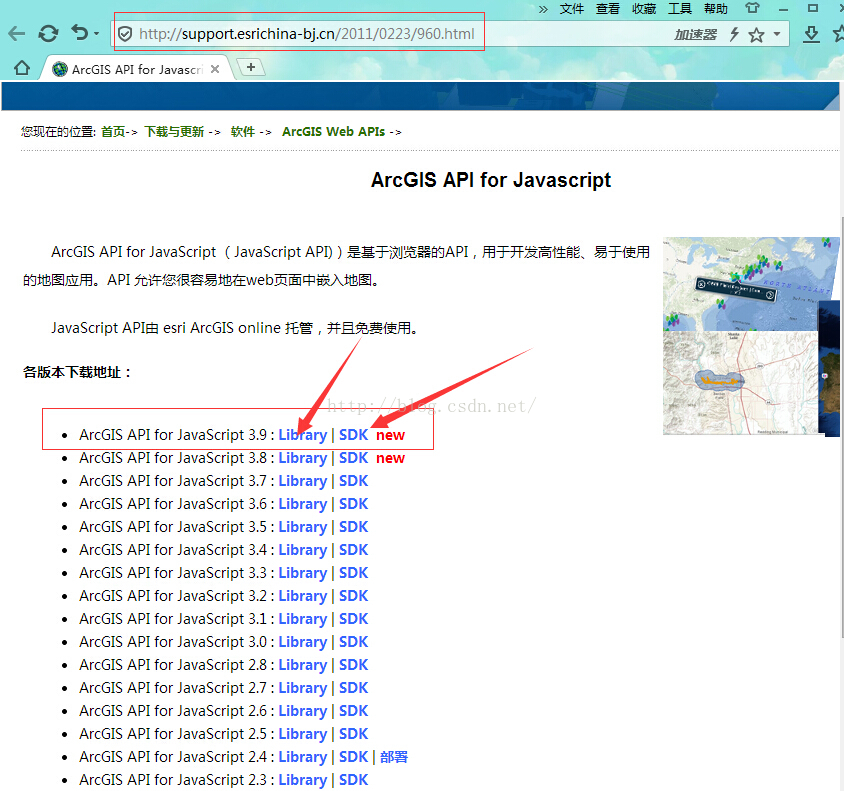Viewport: 844px width, 791px height.
Task: Download Library for JavaScript 2.8
Action: [303, 665]
